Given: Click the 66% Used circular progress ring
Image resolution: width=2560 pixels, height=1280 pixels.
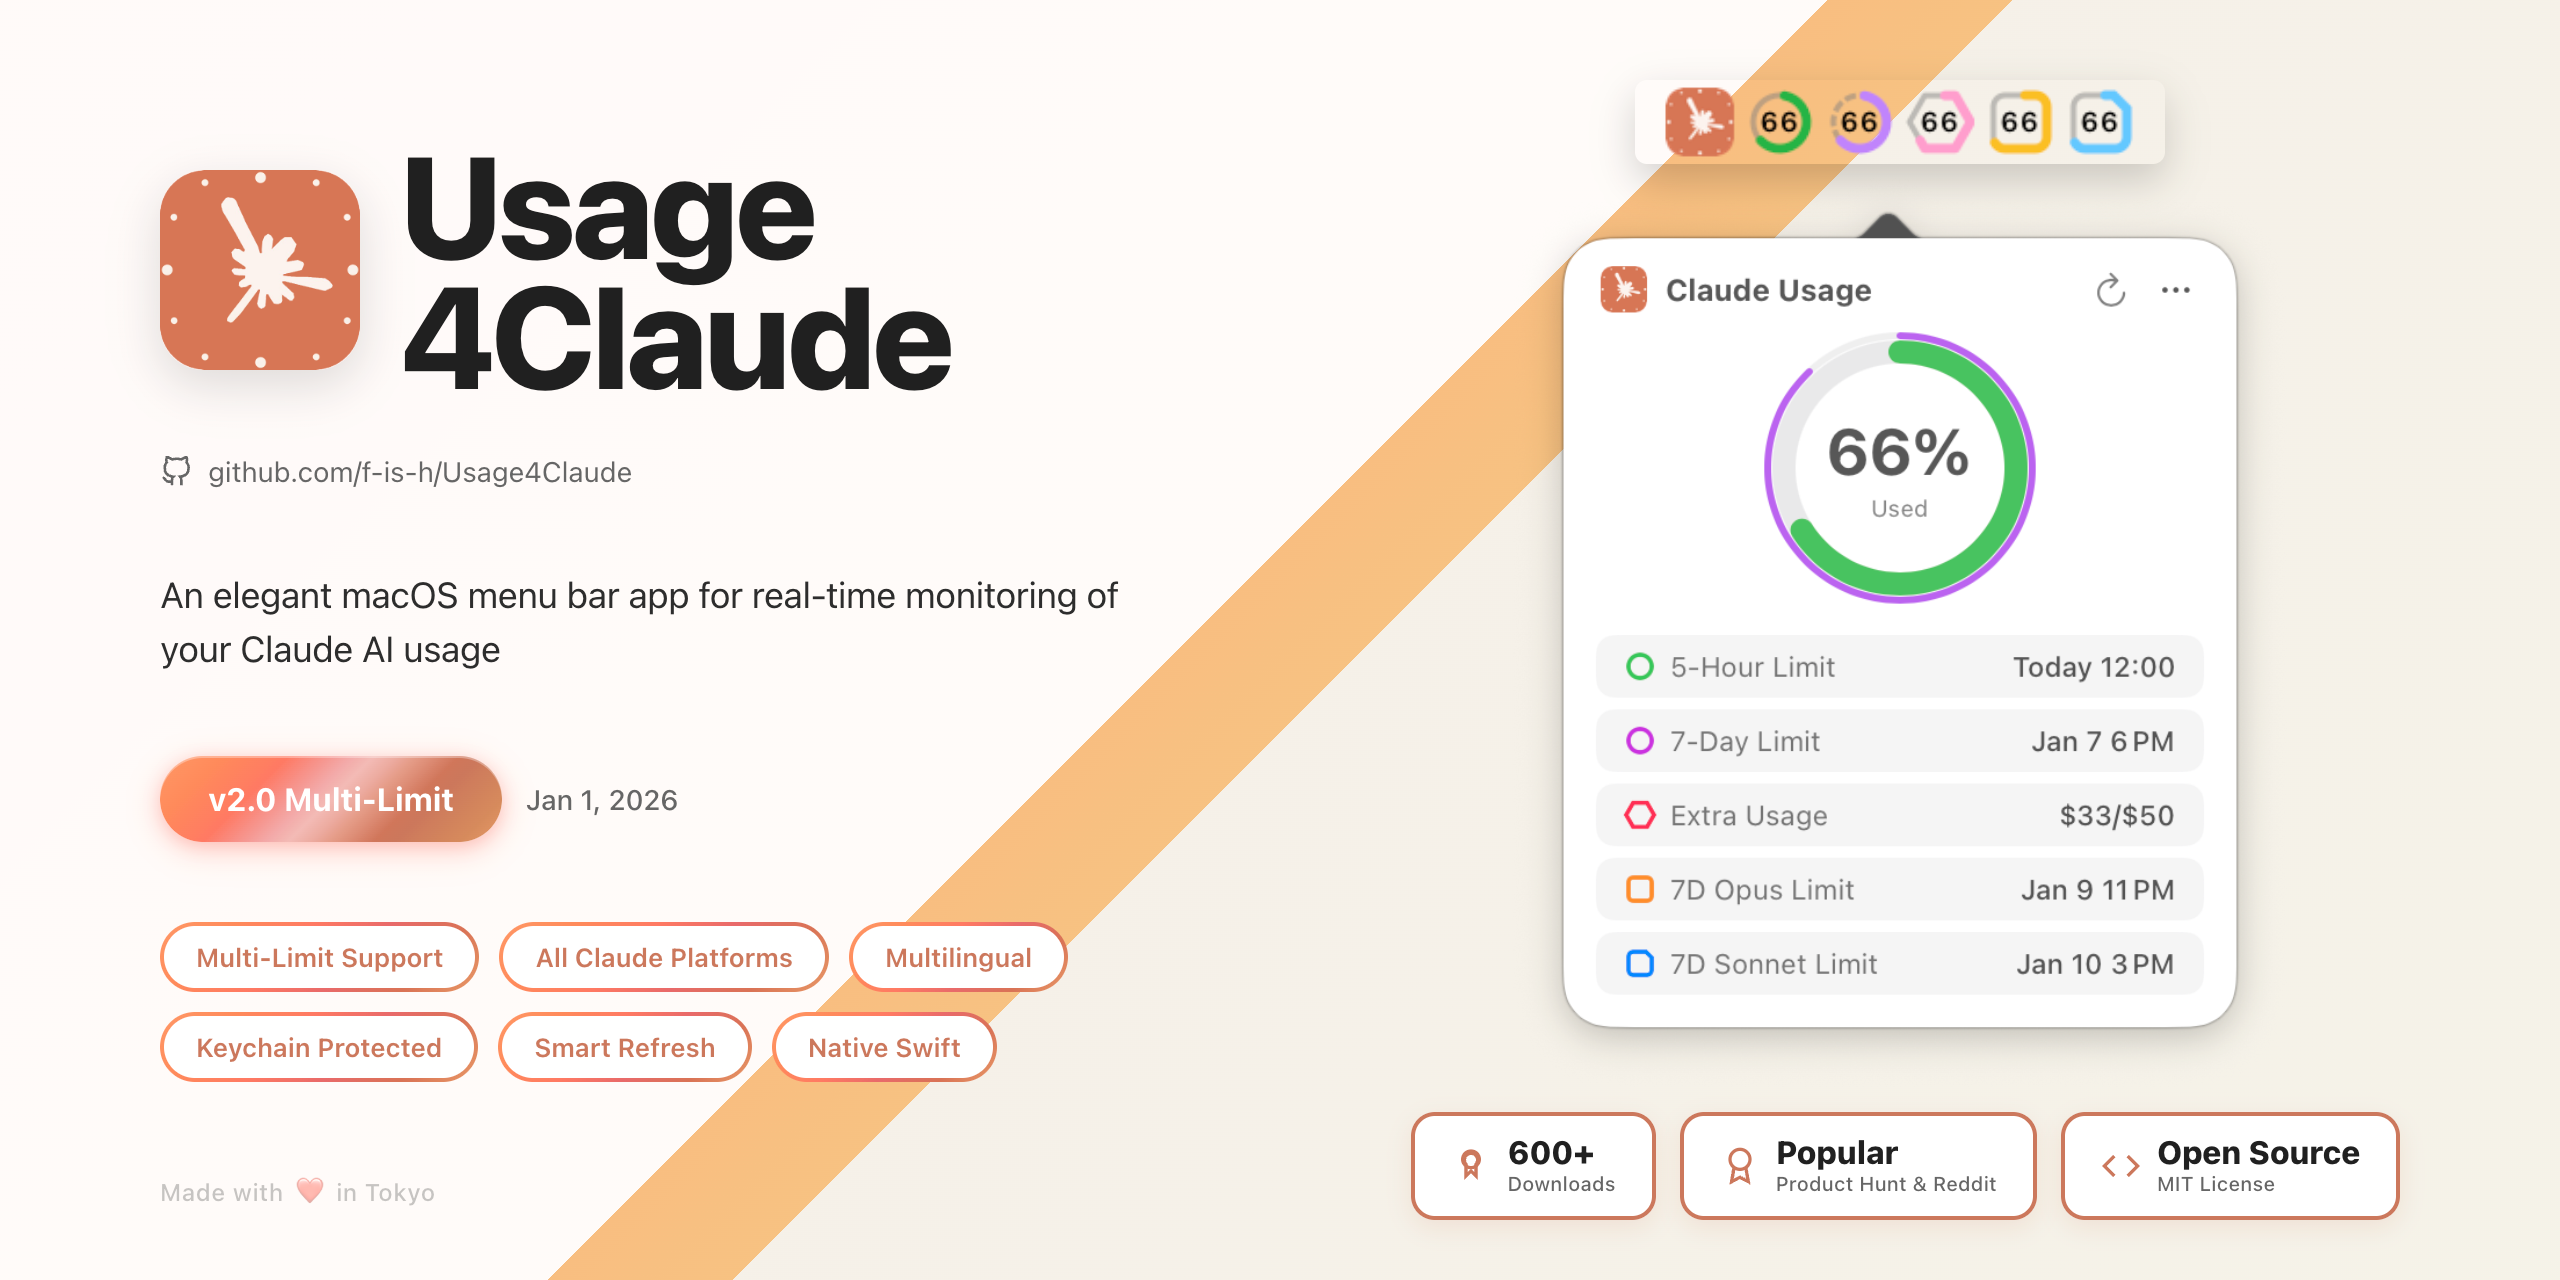Looking at the screenshot, I should [1899, 468].
